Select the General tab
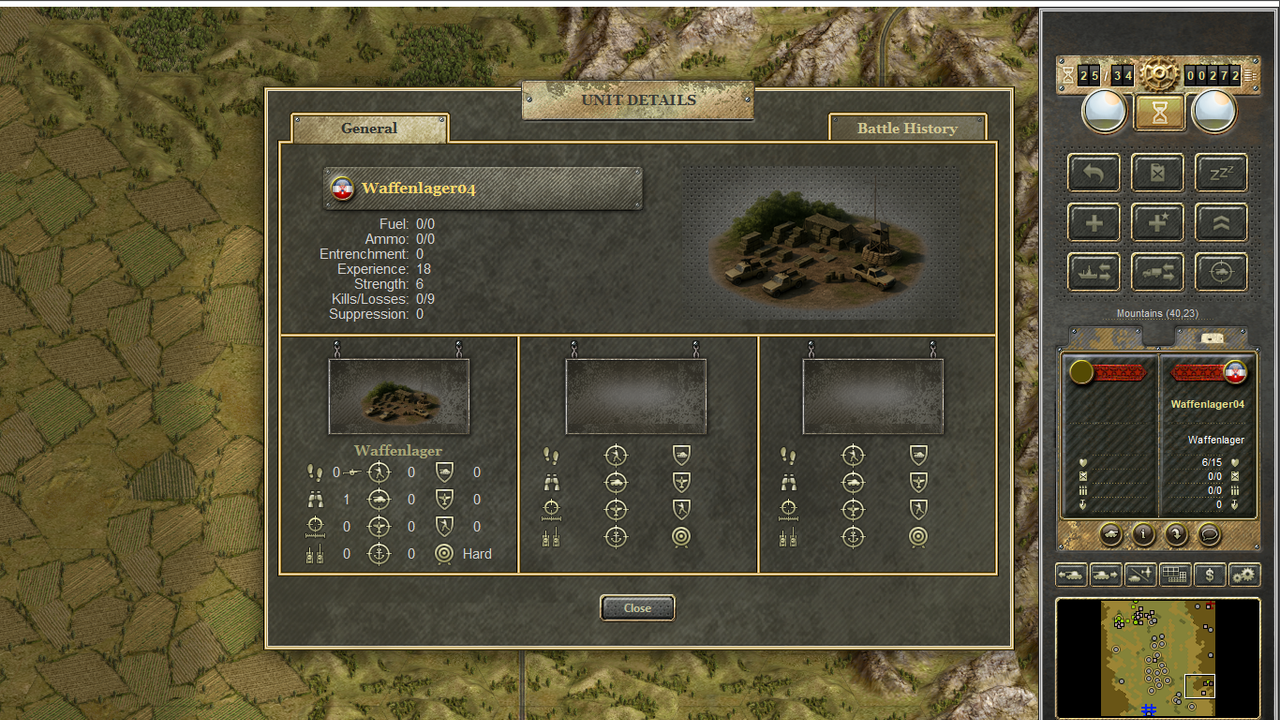This screenshot has height=720, width=1280. 369,128
